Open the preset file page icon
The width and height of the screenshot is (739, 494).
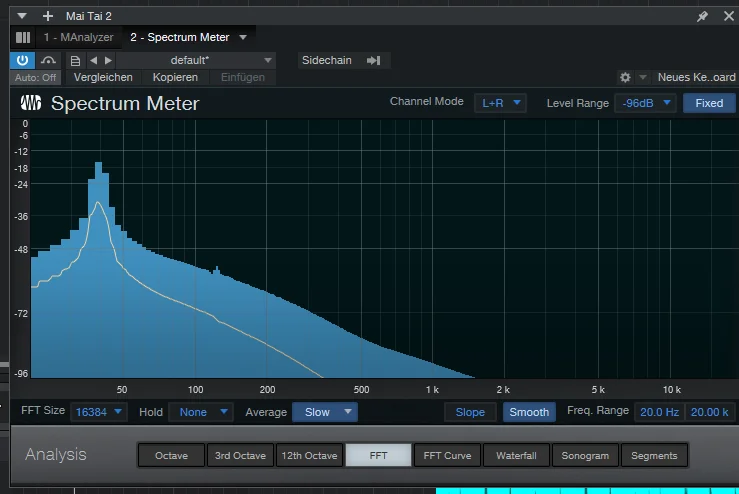tap(75, 61)
